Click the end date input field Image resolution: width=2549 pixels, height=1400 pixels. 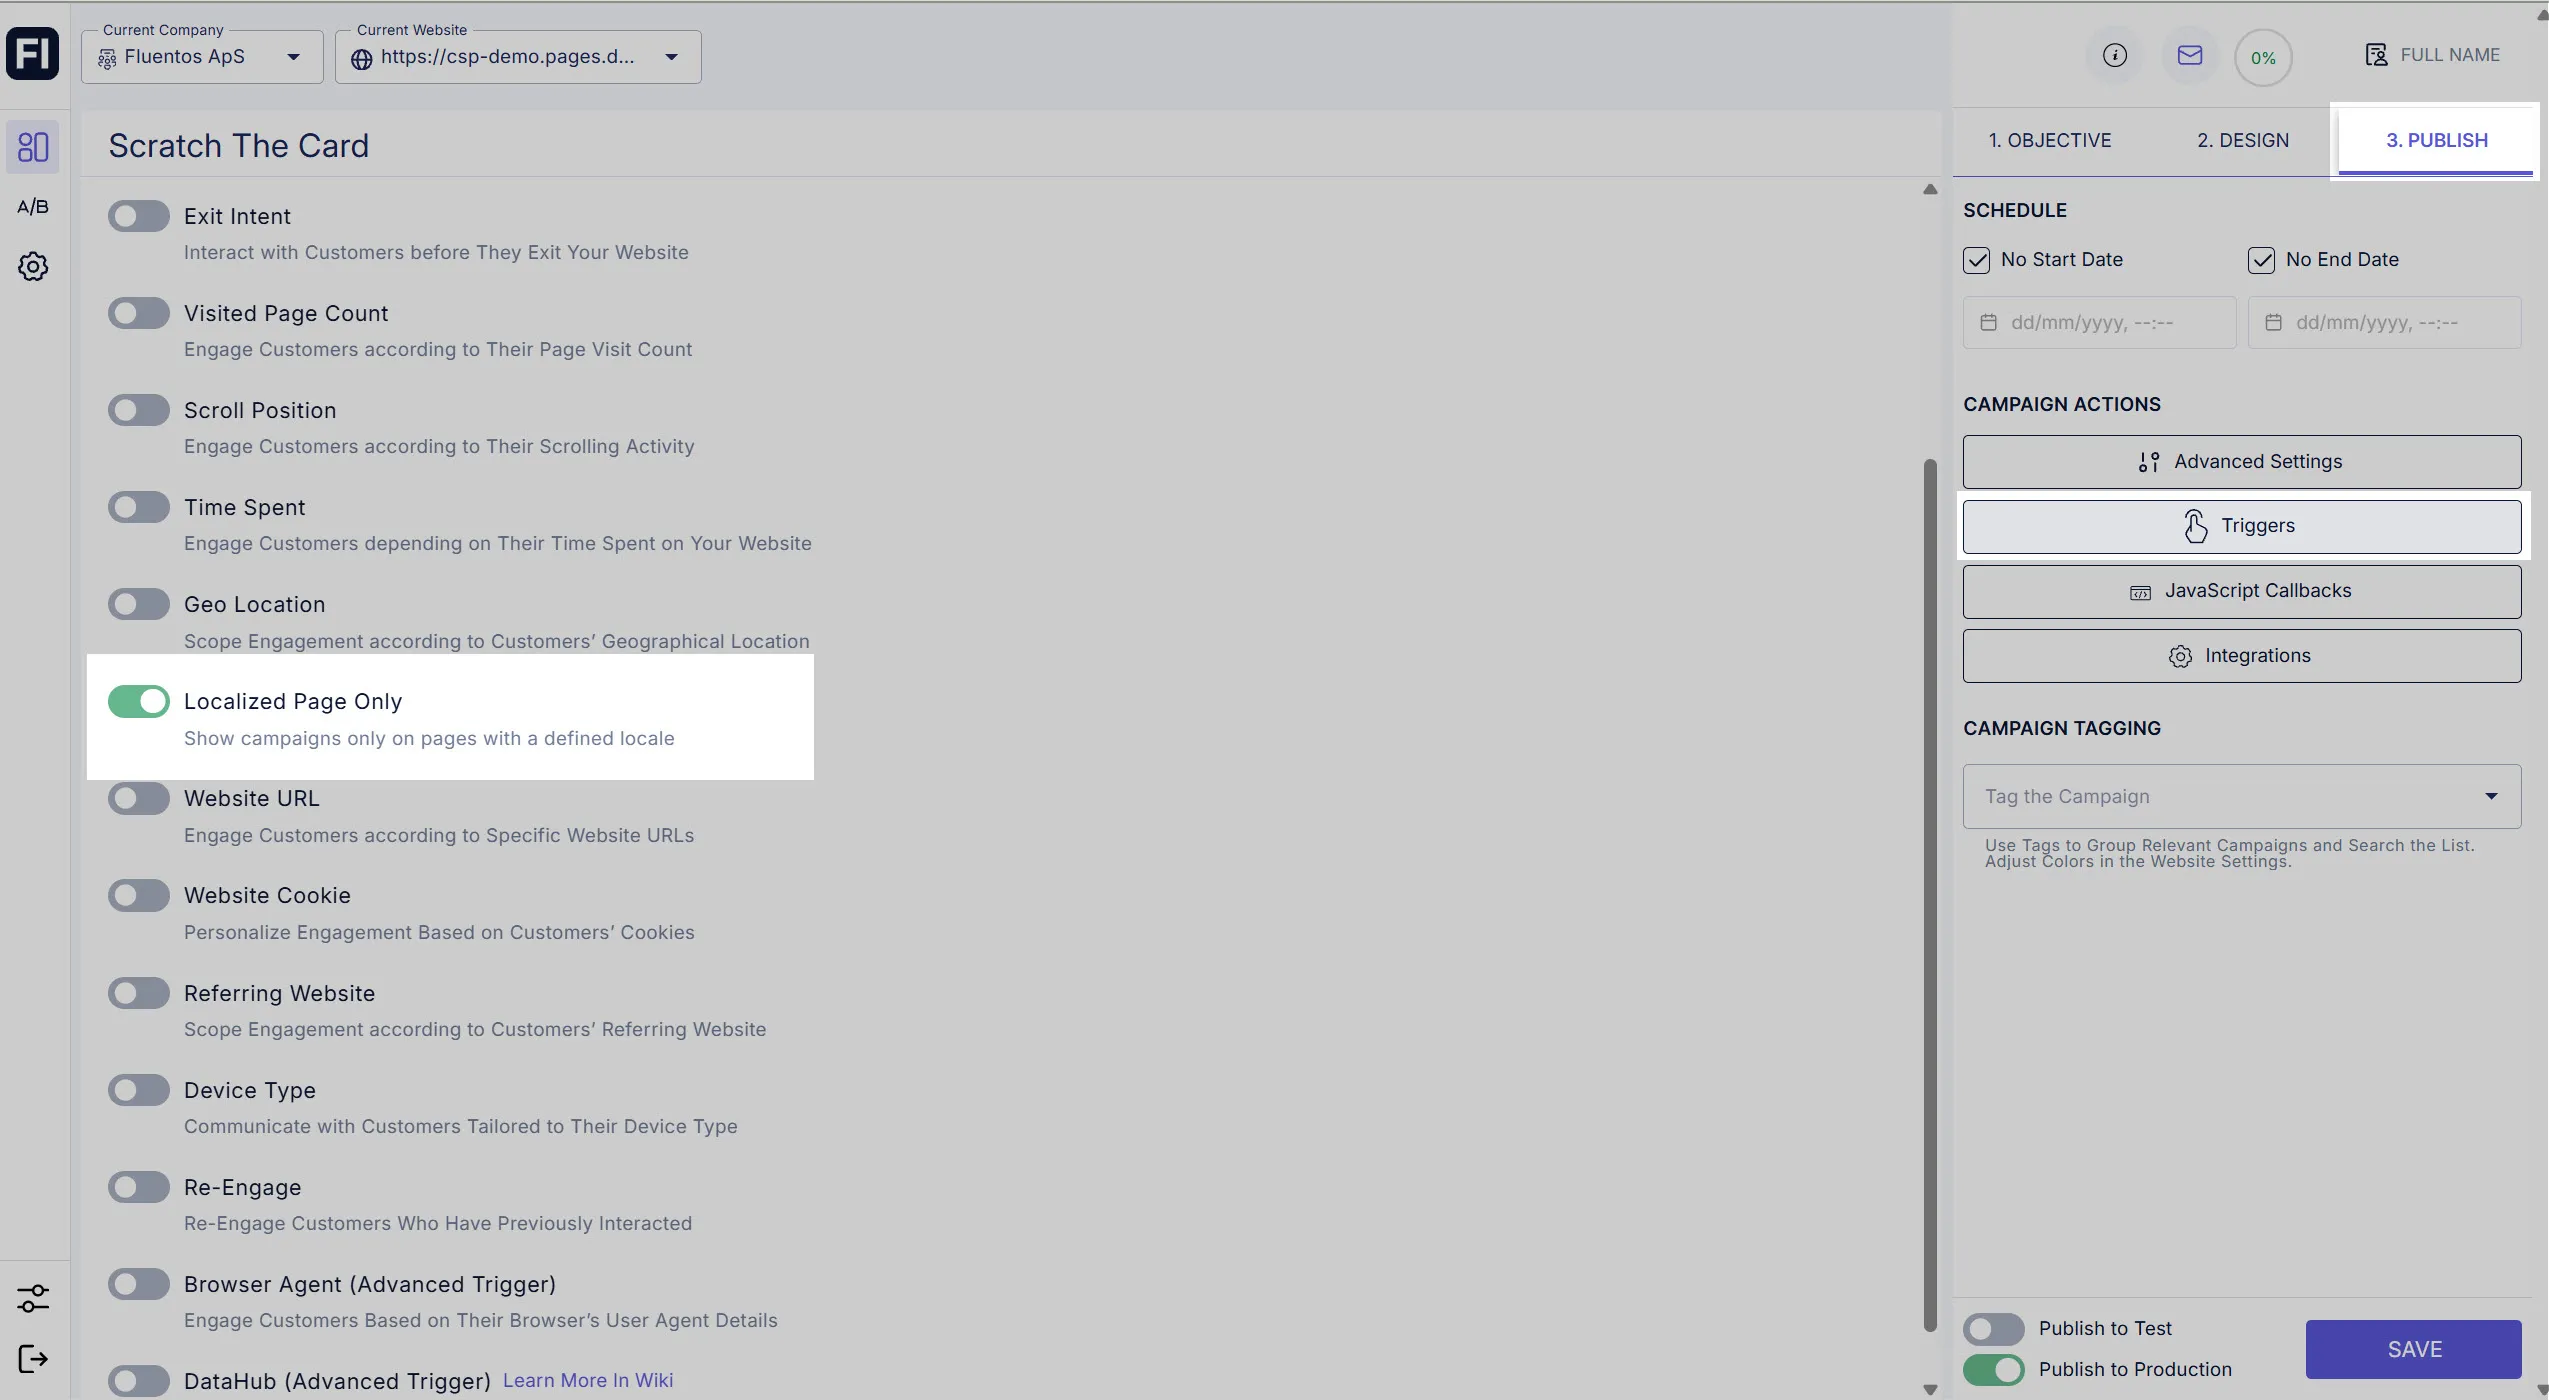2384,323
